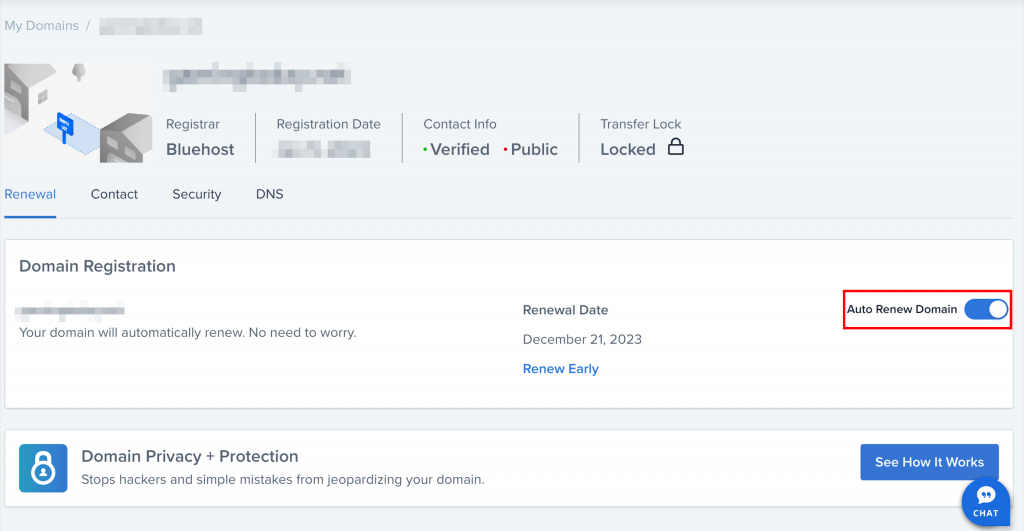
Task: Click the Auto Renew Domain label
Action: 901,310
